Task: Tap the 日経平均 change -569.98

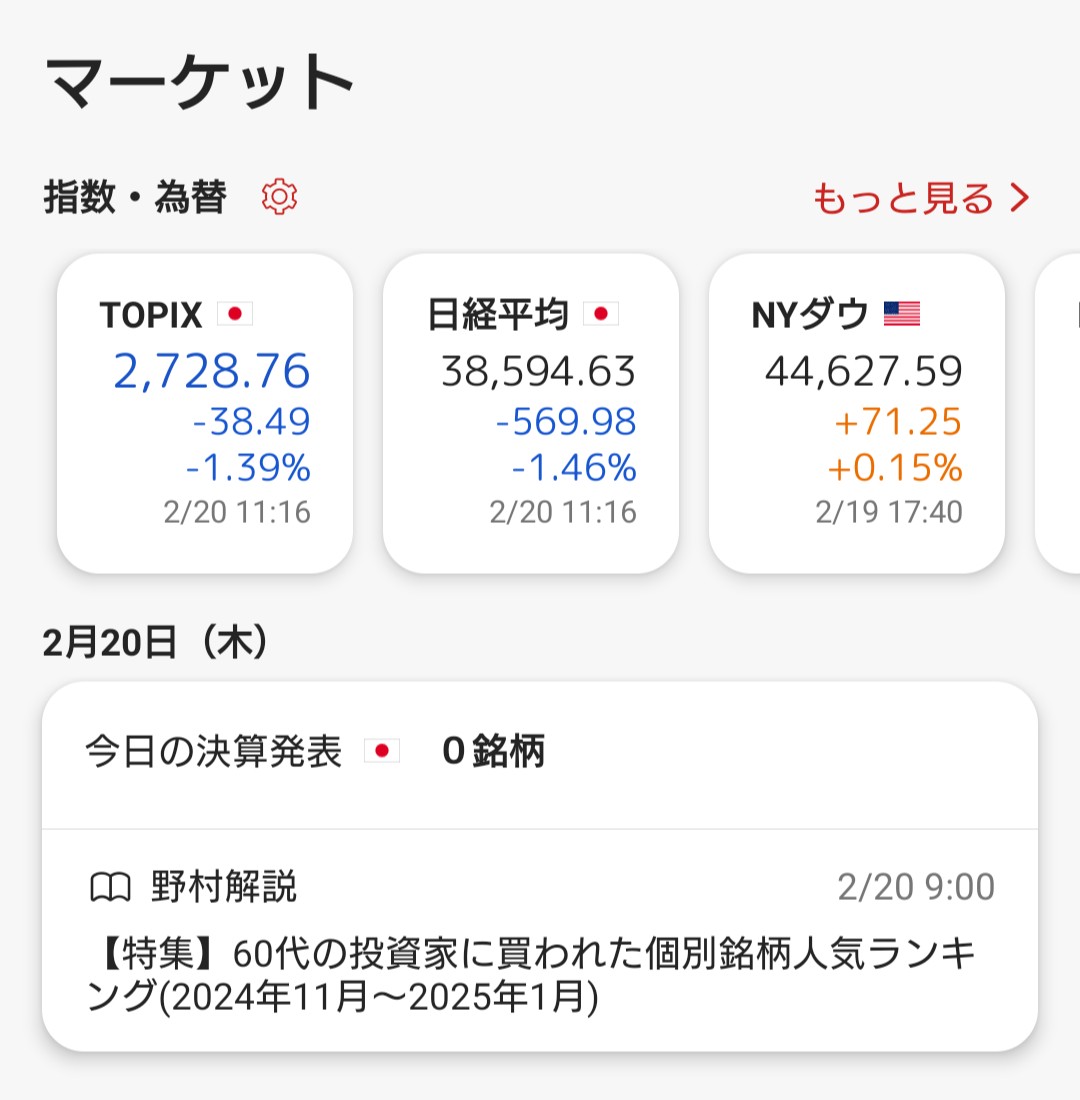Action: 566,422
